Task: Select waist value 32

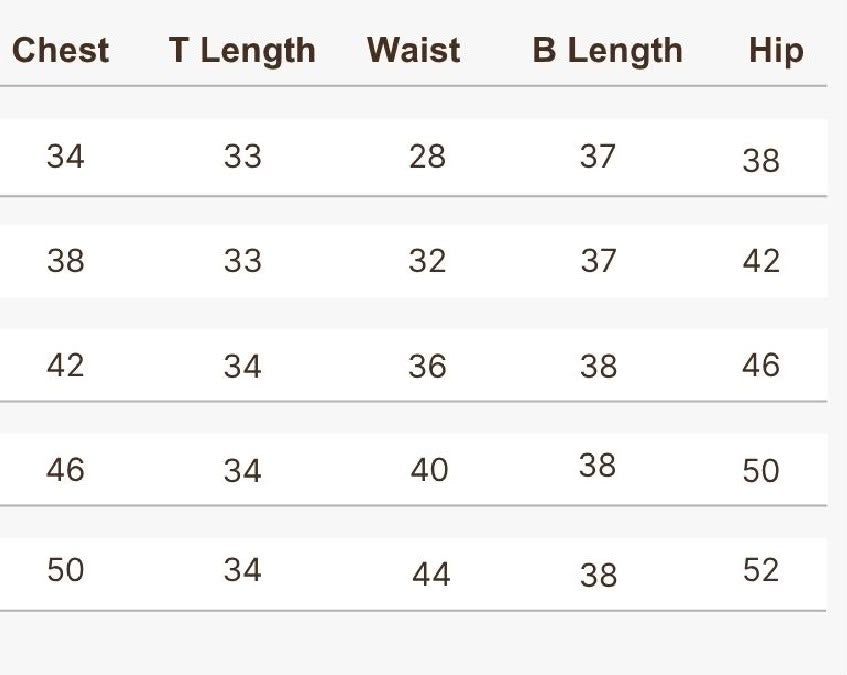Action: [427, 261]
